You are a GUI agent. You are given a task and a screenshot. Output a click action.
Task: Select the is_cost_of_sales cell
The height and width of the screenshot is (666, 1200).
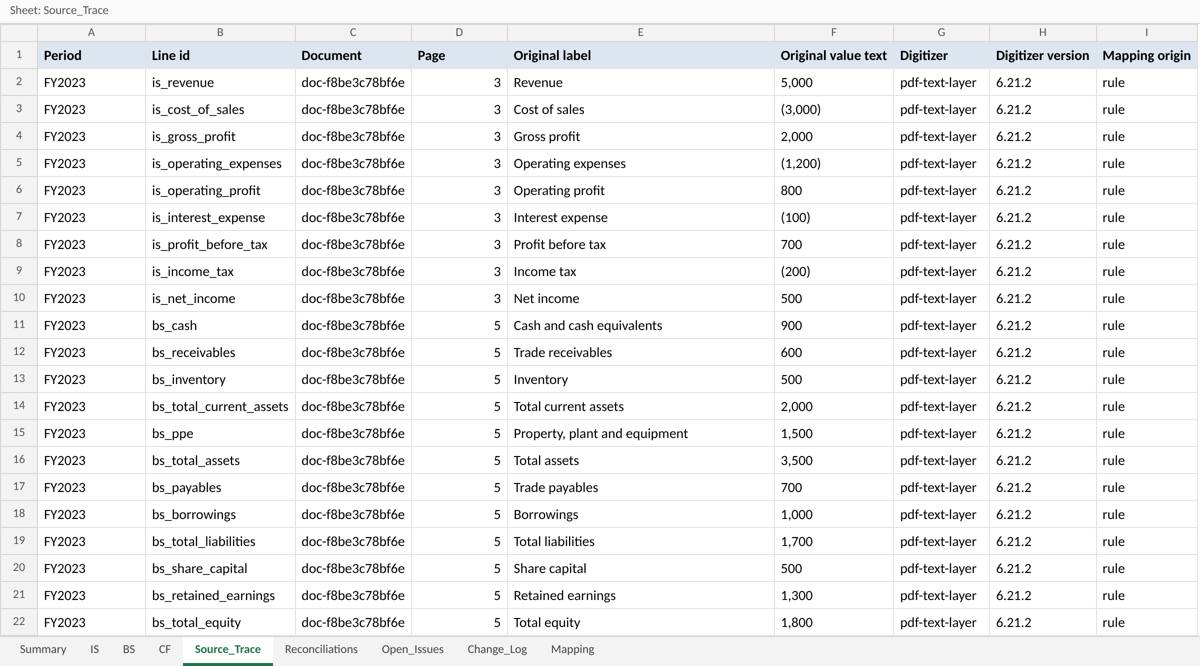[220, 109]
